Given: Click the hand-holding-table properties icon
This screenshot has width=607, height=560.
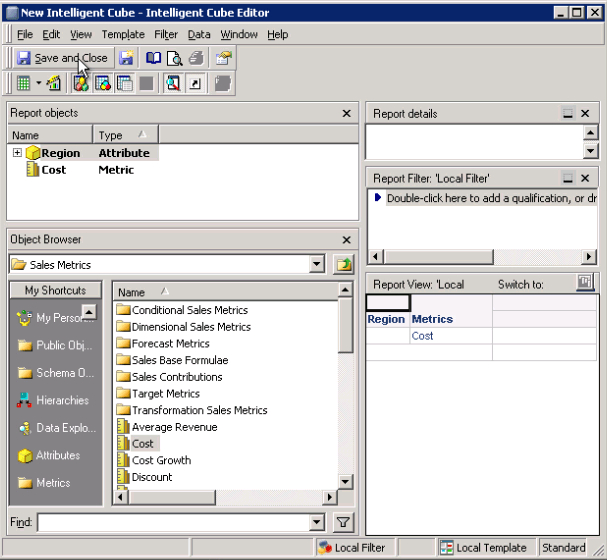Looking at the screenshot, I should coord(223,58).
